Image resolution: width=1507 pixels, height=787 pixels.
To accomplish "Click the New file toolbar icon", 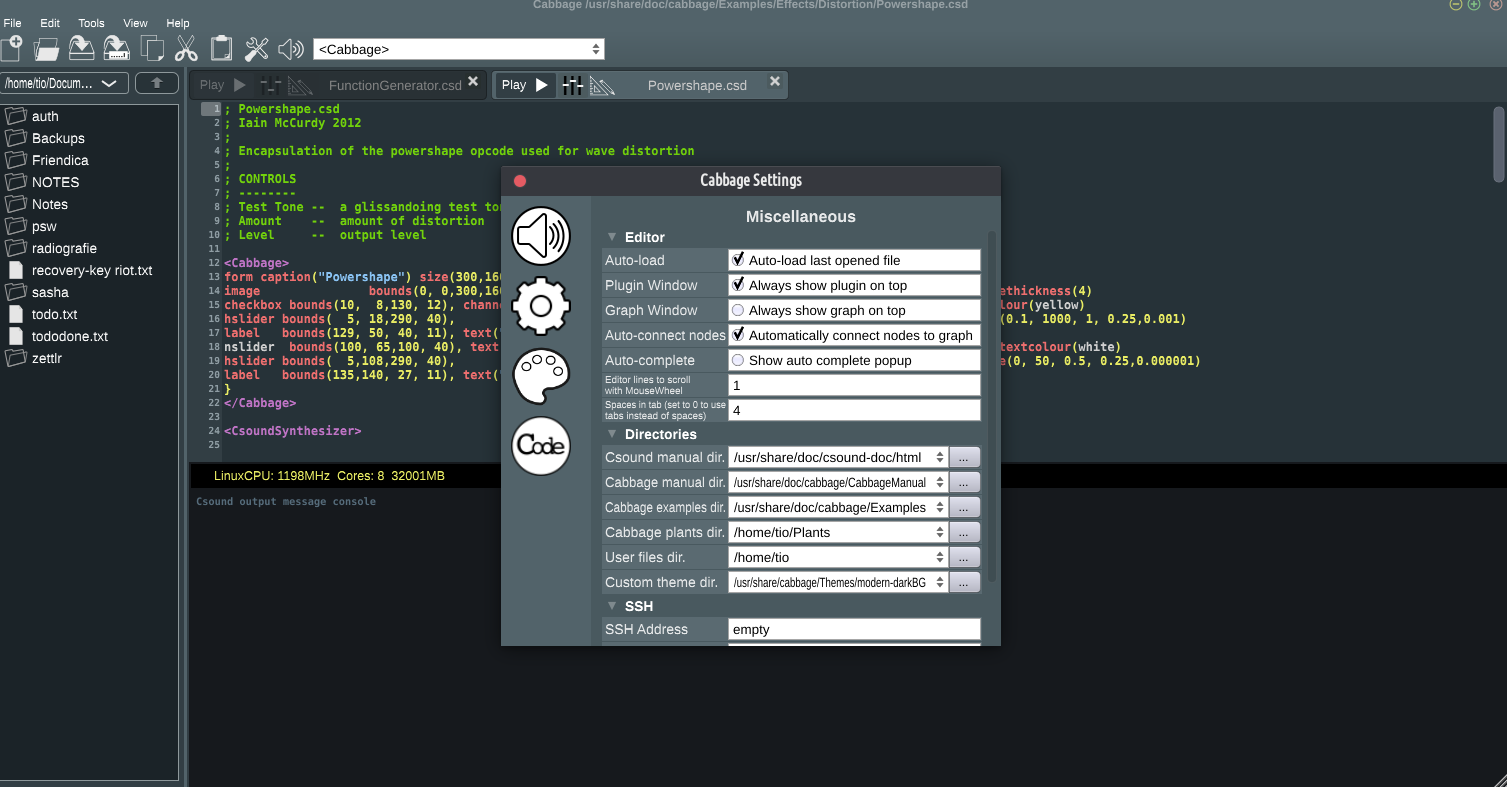I will click(x=12, y=48).
